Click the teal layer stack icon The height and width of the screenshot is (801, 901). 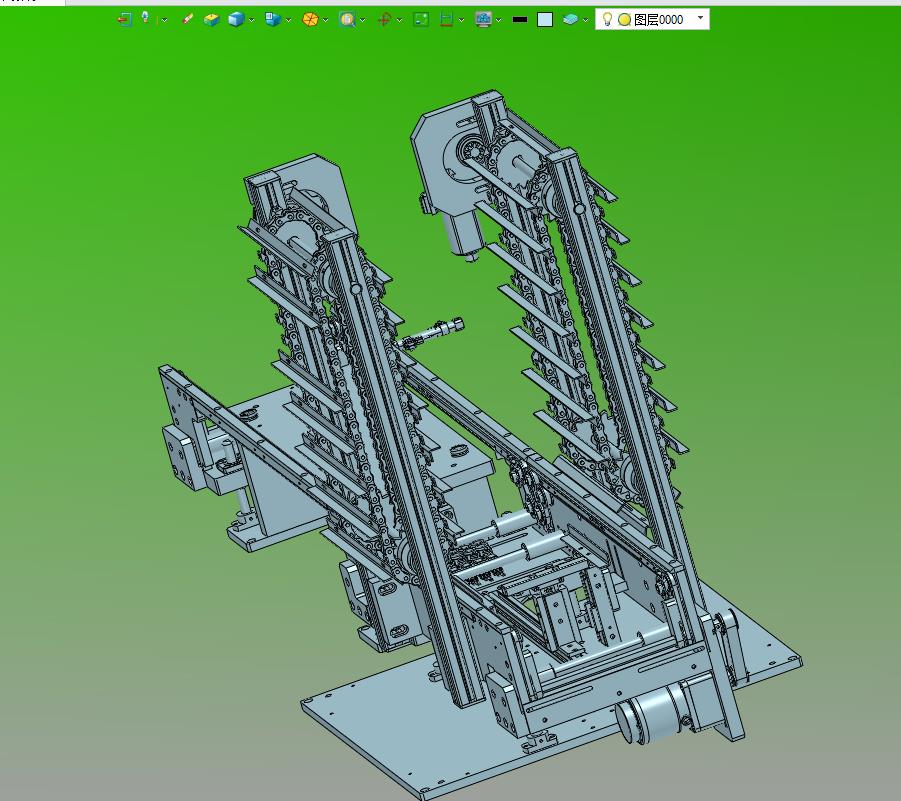570,20
